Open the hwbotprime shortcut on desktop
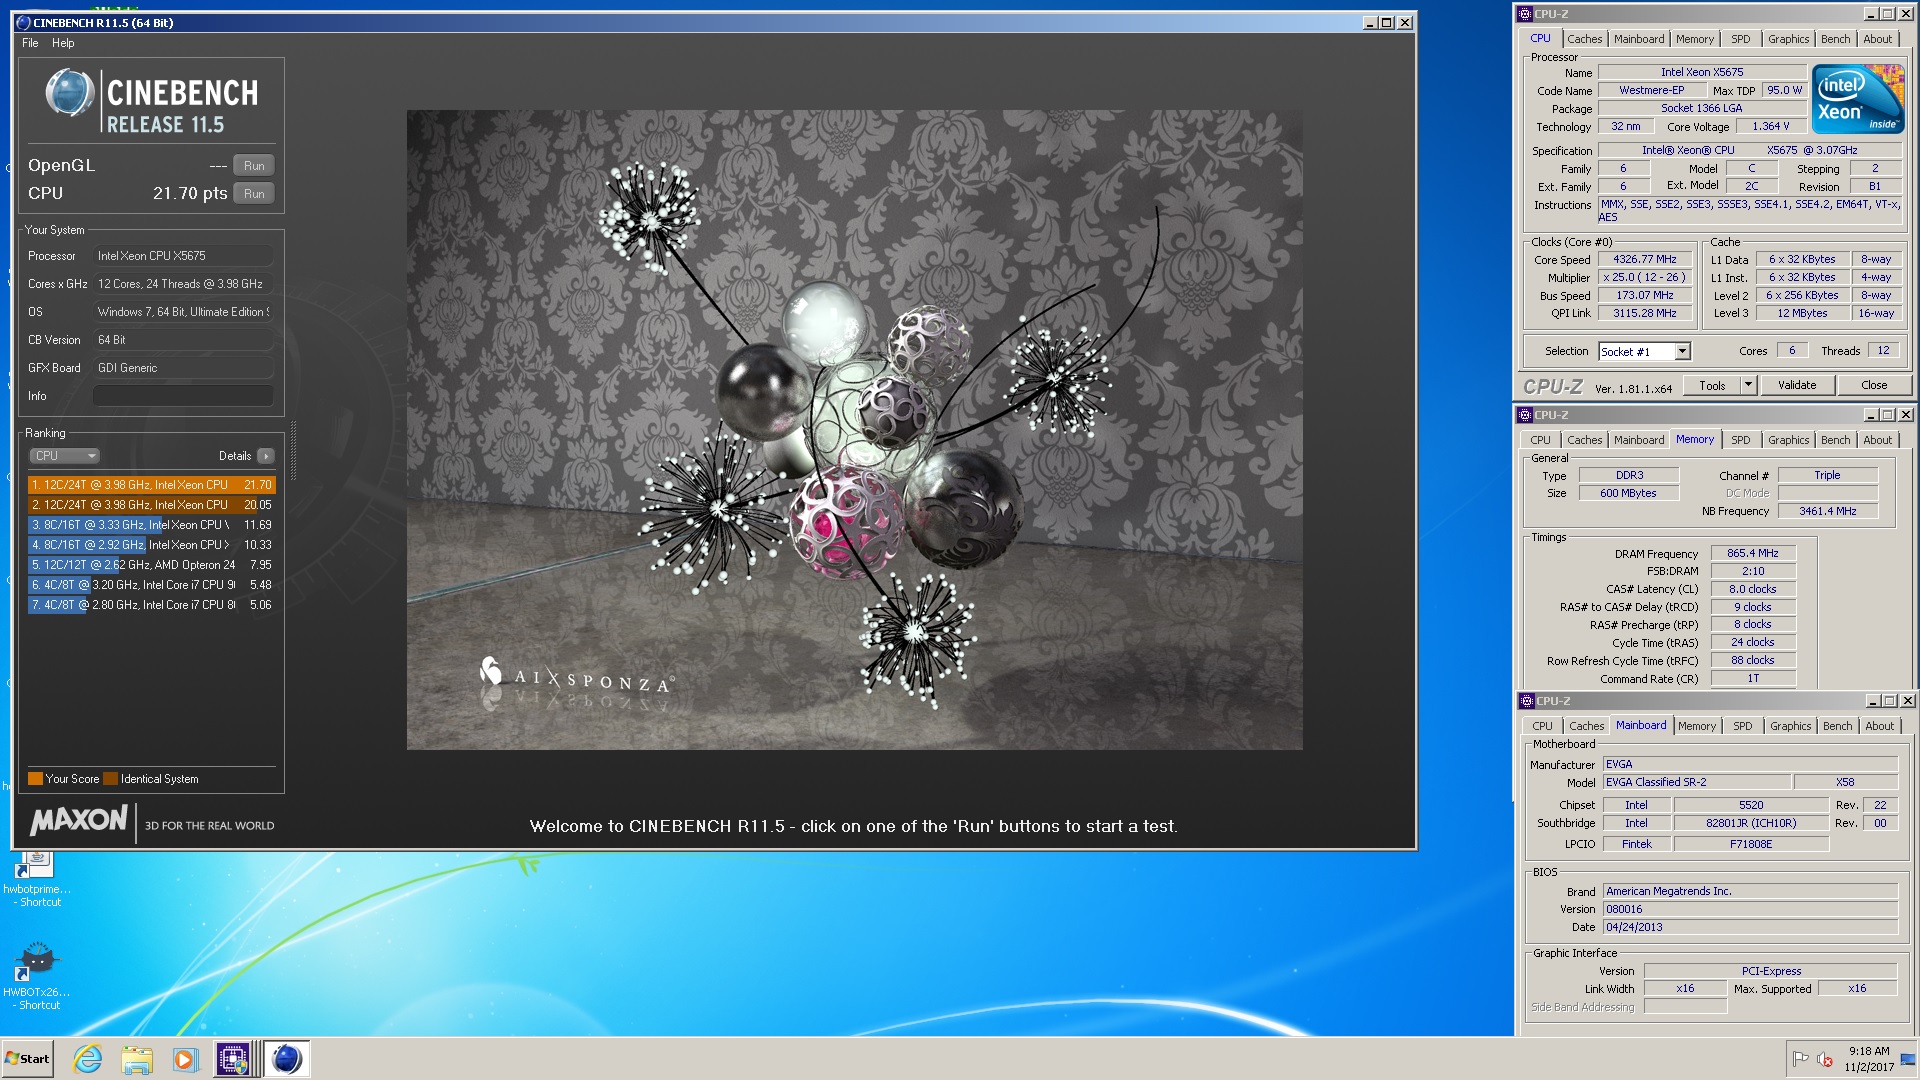Screen dimensions: 1920x1080 [37, 879]
